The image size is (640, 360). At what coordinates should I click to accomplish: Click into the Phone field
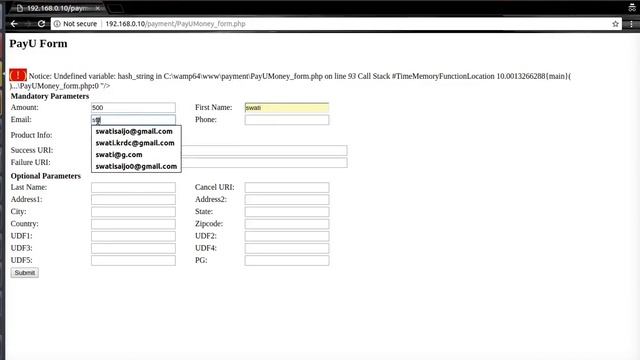tap(287, 120)
